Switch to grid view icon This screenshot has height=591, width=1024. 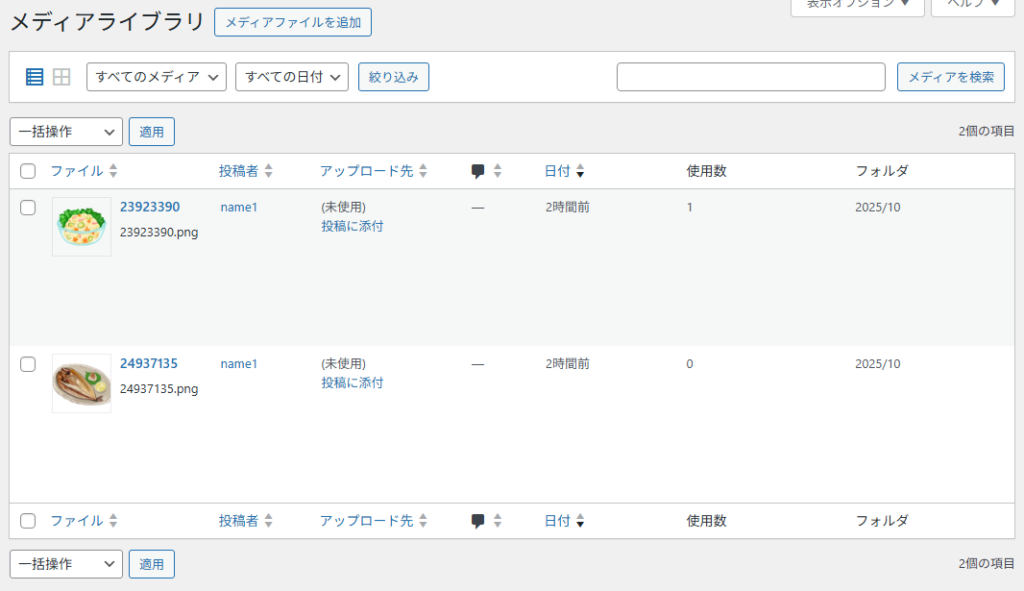pyautogui.click(x=62, y=77)
